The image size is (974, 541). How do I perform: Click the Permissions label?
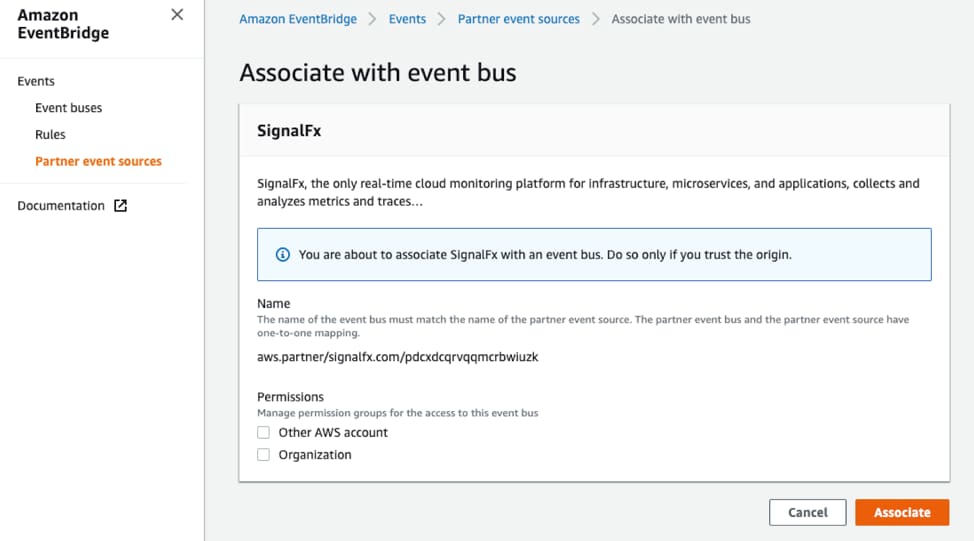pyautogui.click(x=290, y=397)
